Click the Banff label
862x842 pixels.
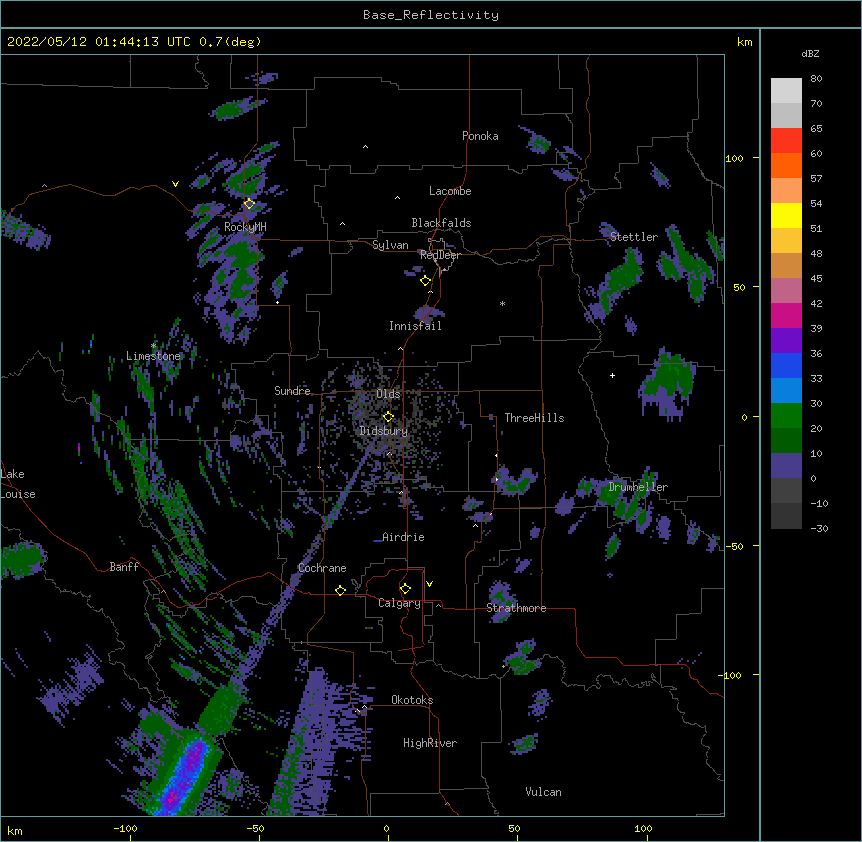coord(124,567)
